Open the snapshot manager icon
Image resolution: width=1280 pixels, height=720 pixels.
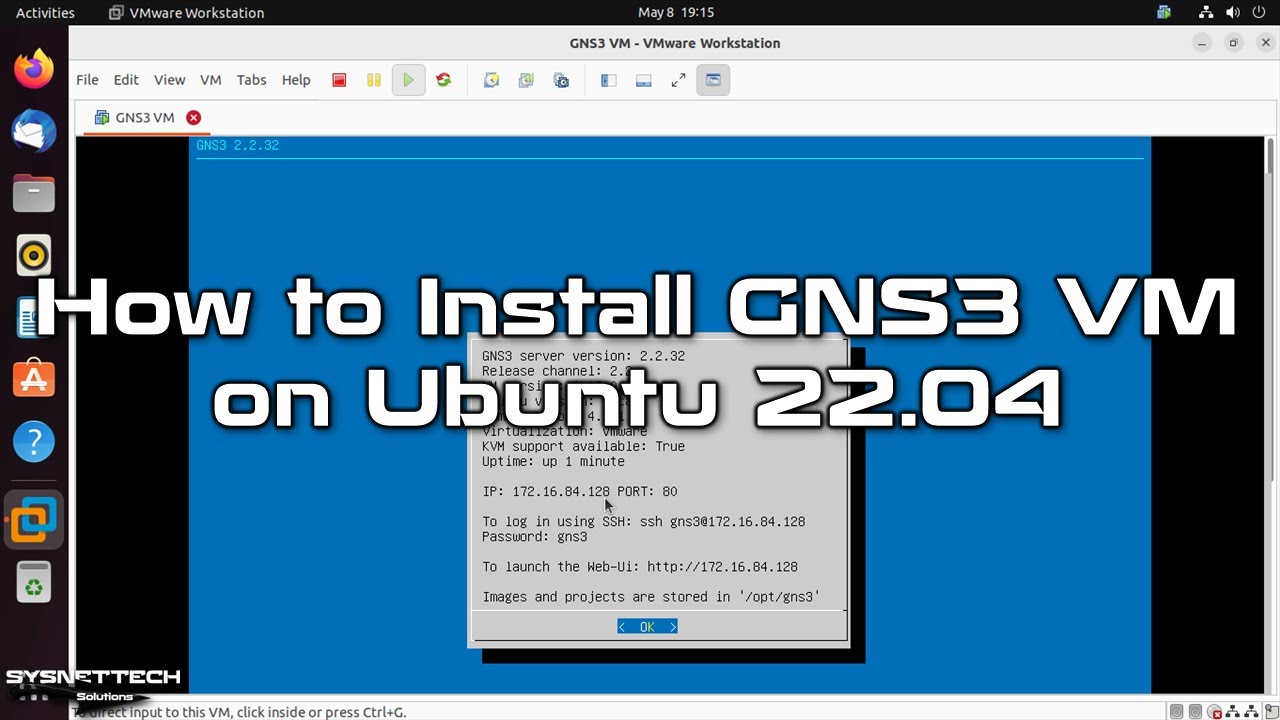[561, 80]
